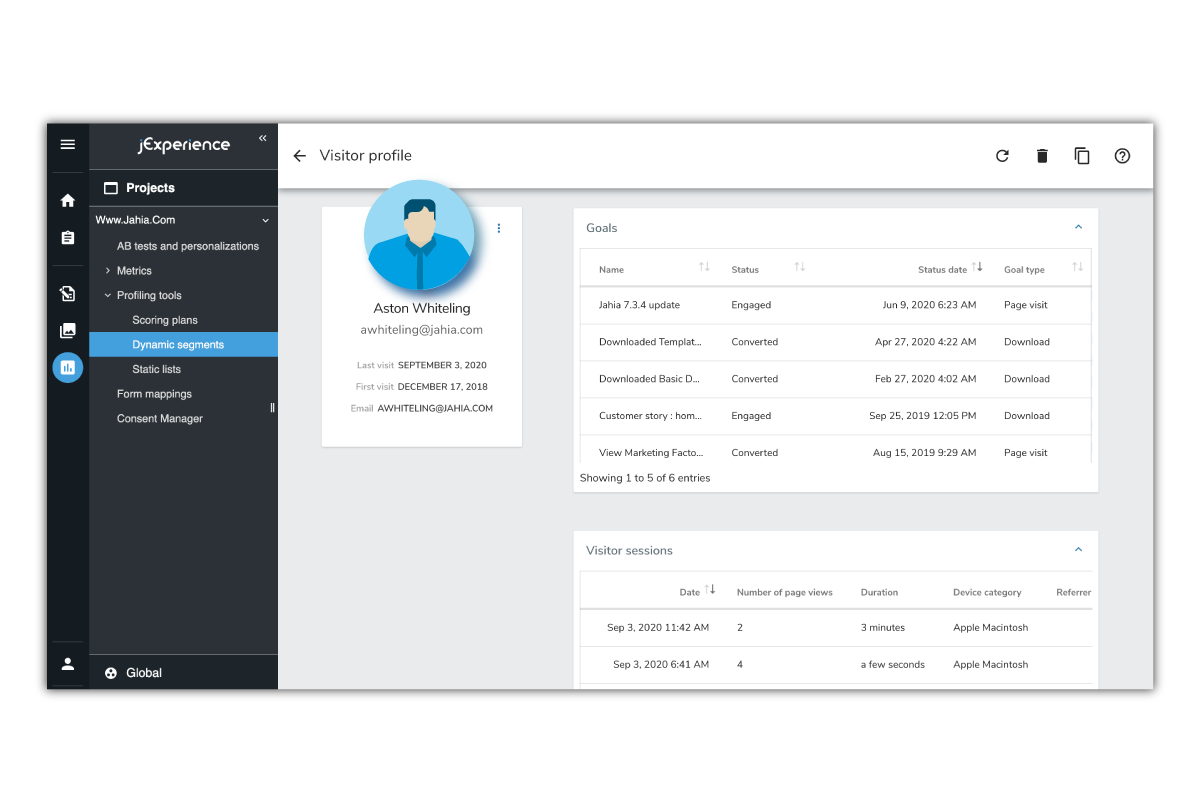Go to the Home icon
This screenshot has width=1200, height=800.
tap(67, 201)
